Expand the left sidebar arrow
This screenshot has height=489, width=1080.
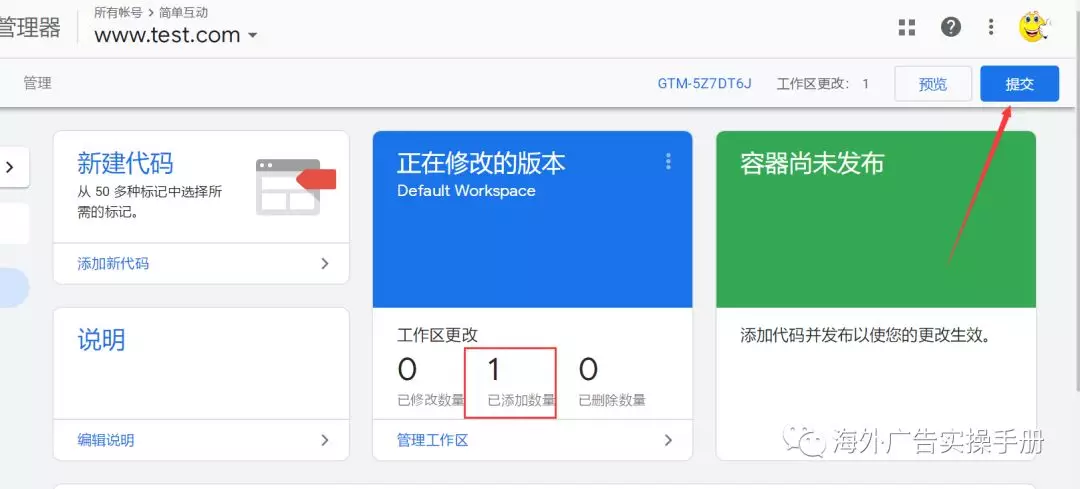coord(11,168)
